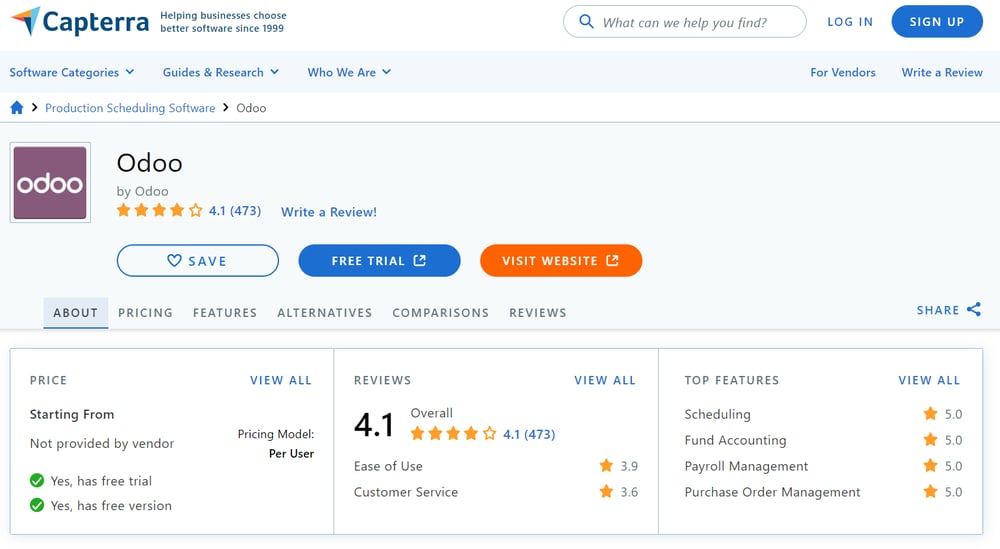The height and width of the screenshot is (549, 1000).
Task: Expand the Who We Are dropdown
Action: [x=349, y=72]
